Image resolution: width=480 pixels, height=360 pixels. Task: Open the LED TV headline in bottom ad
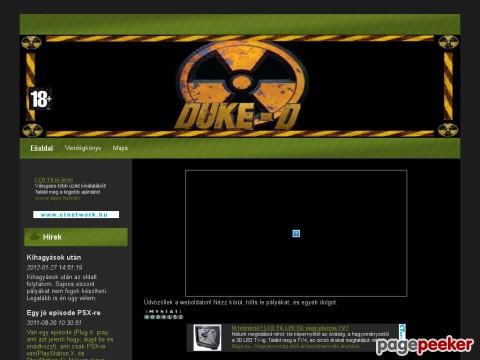(290, 328)
